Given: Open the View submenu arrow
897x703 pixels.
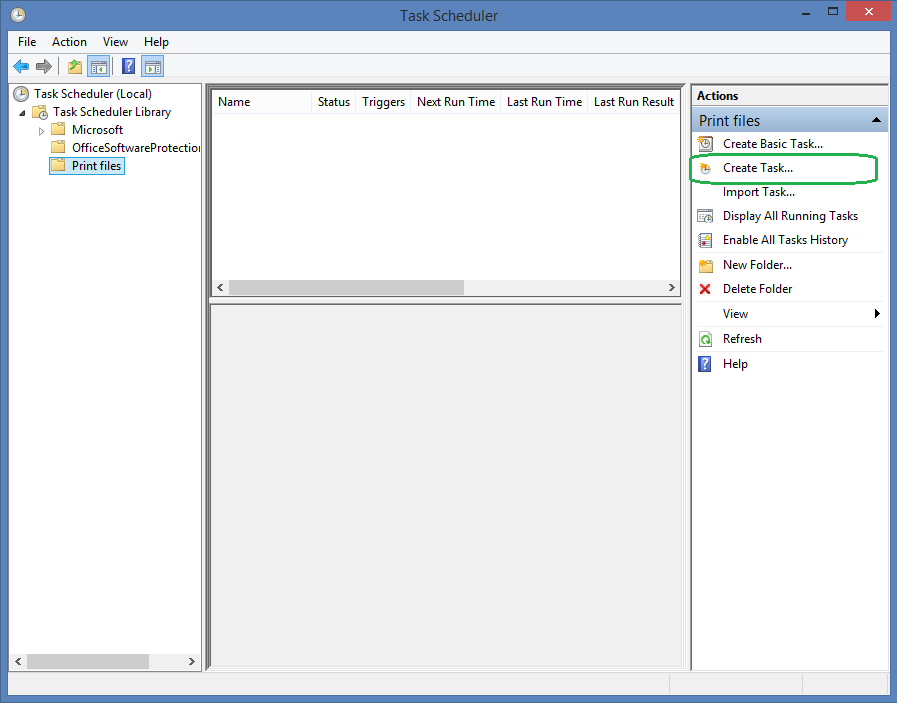Looking at the screenshot, I should (x=877, y=313).
